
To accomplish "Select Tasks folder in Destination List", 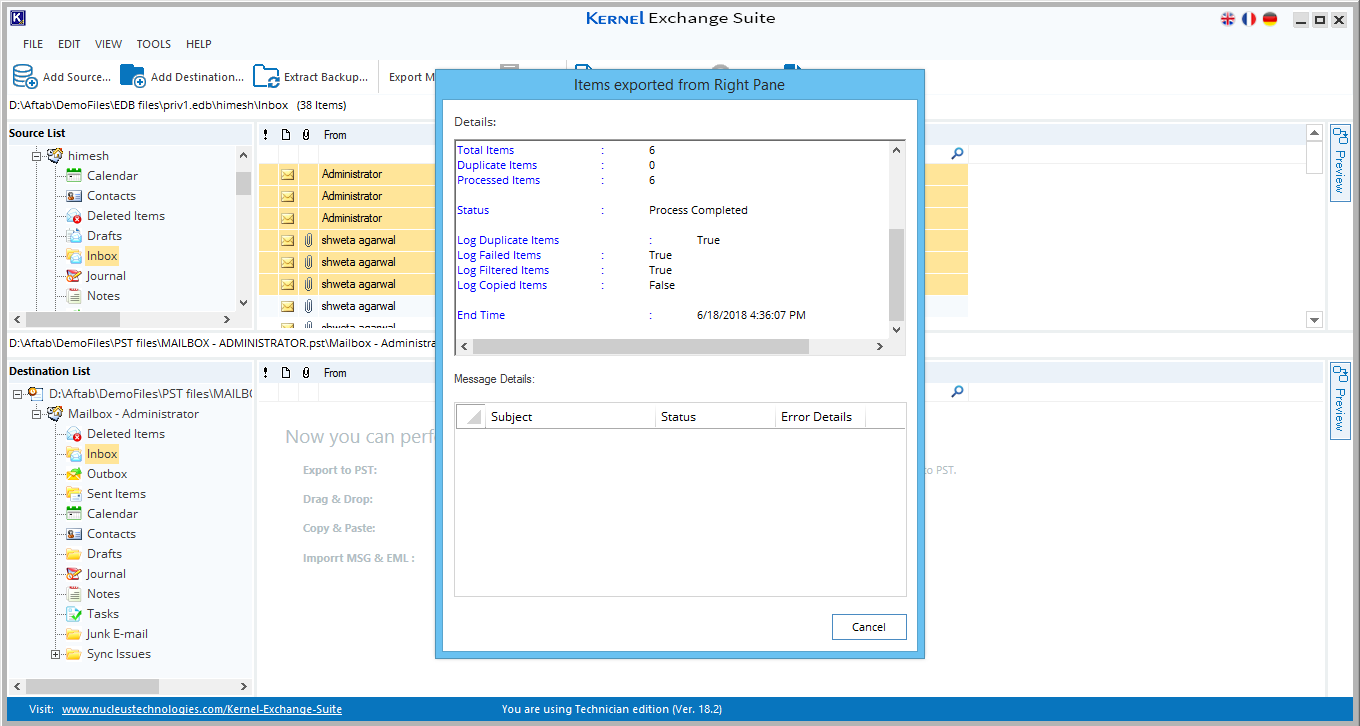I will point(103,614).
